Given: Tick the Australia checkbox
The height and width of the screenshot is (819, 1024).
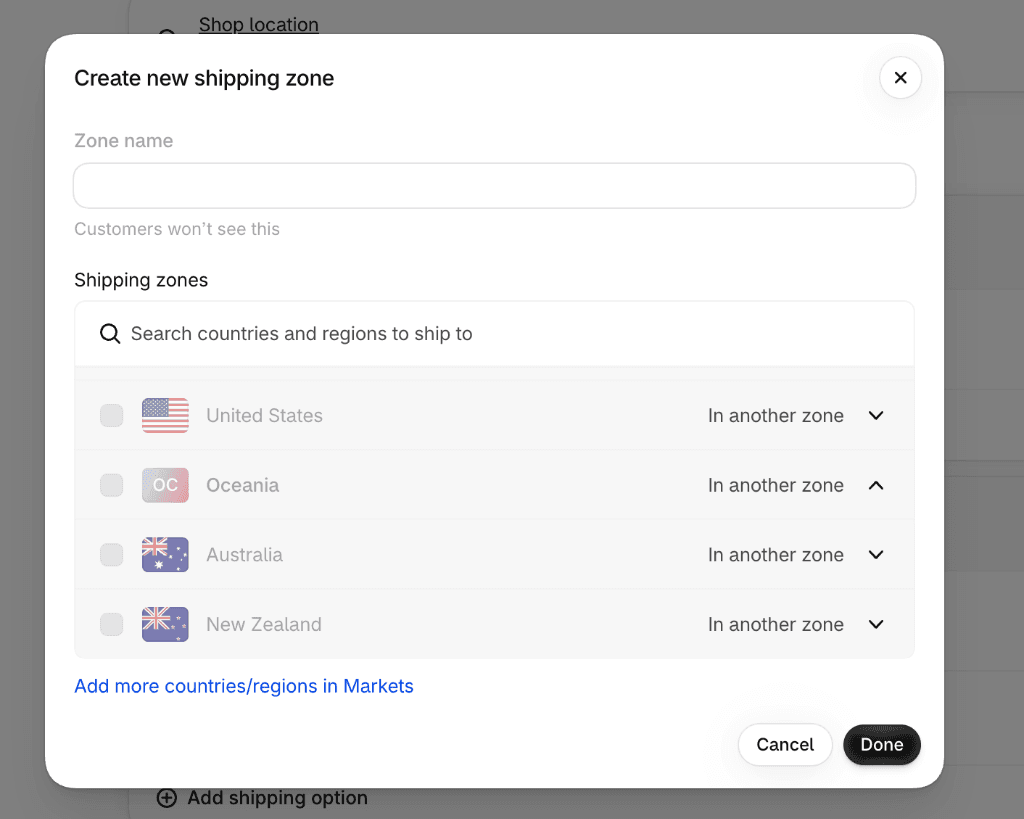Looking at the screenshot, I should click(x=112, y=554).
